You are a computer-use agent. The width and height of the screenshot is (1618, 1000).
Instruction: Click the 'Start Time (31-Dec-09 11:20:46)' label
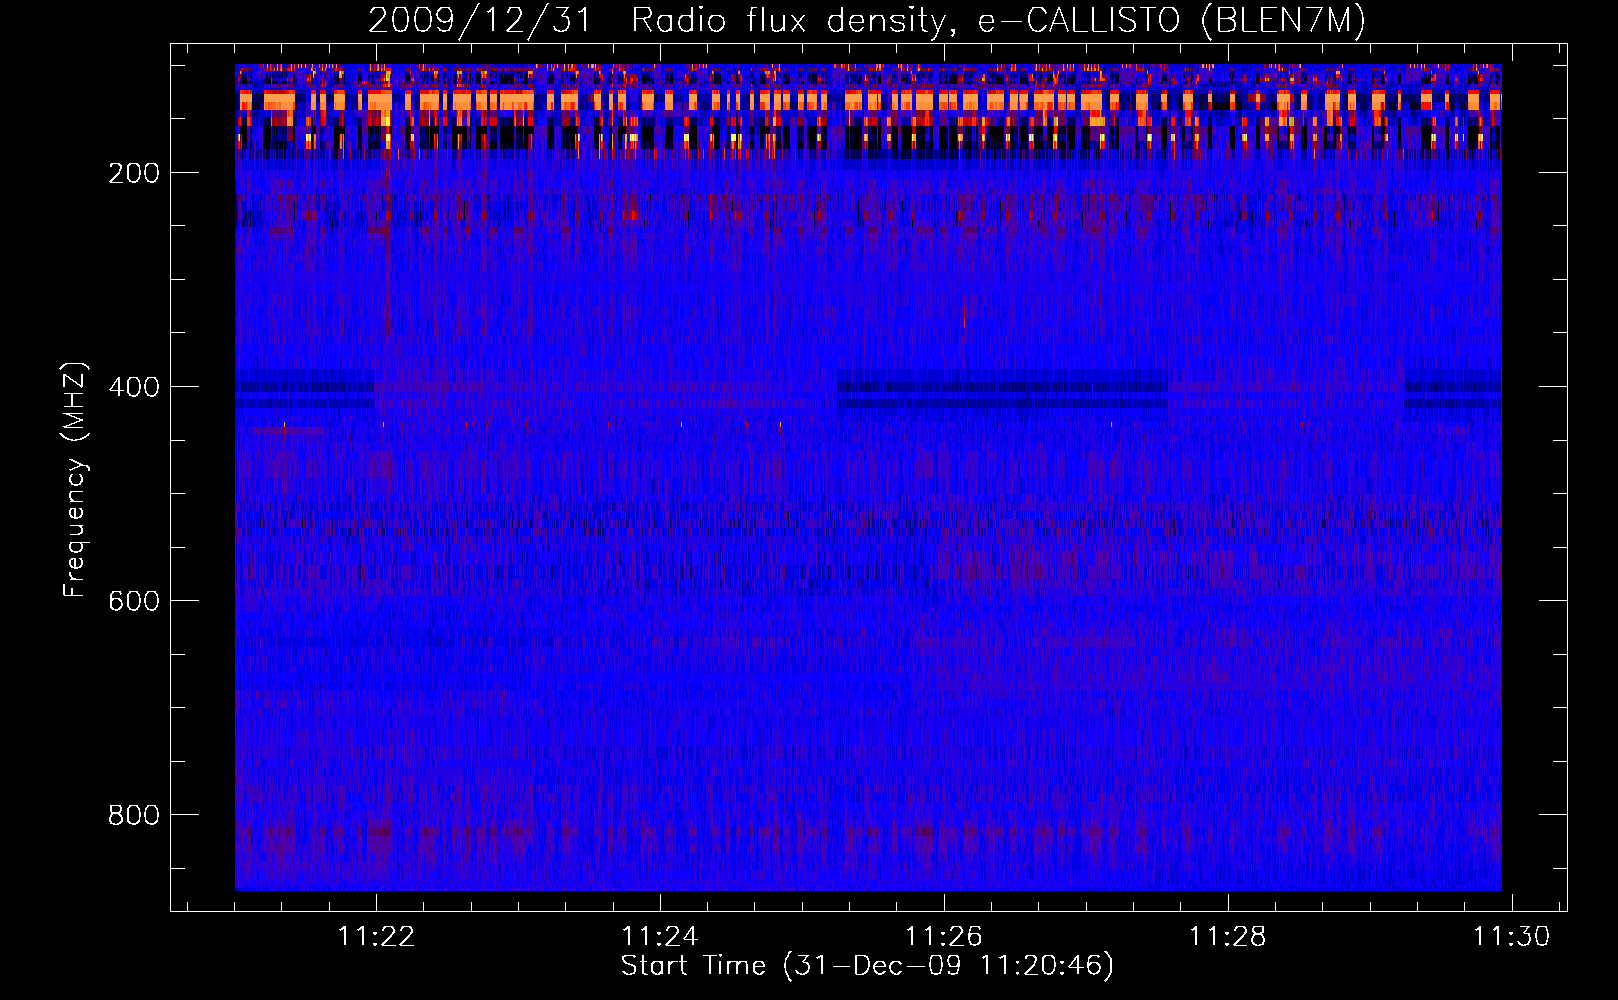click(x=867, y=966)
